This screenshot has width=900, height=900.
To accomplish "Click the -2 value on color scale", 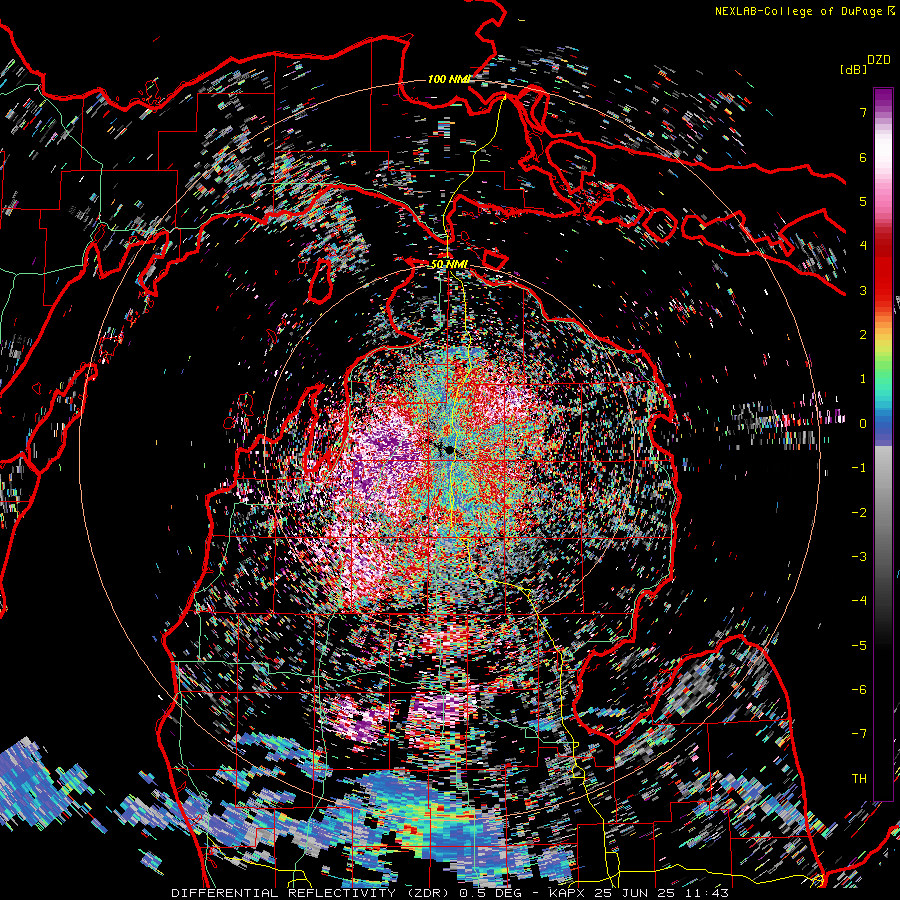I will [859, 512].
